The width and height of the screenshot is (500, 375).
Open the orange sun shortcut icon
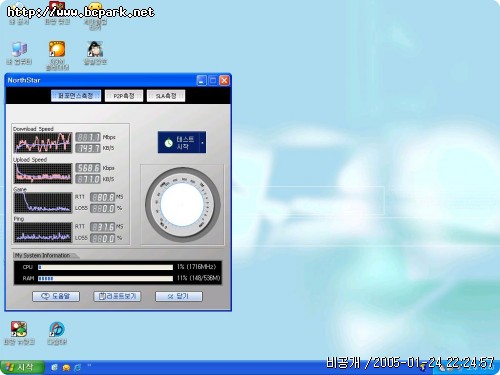click(57, 49)
